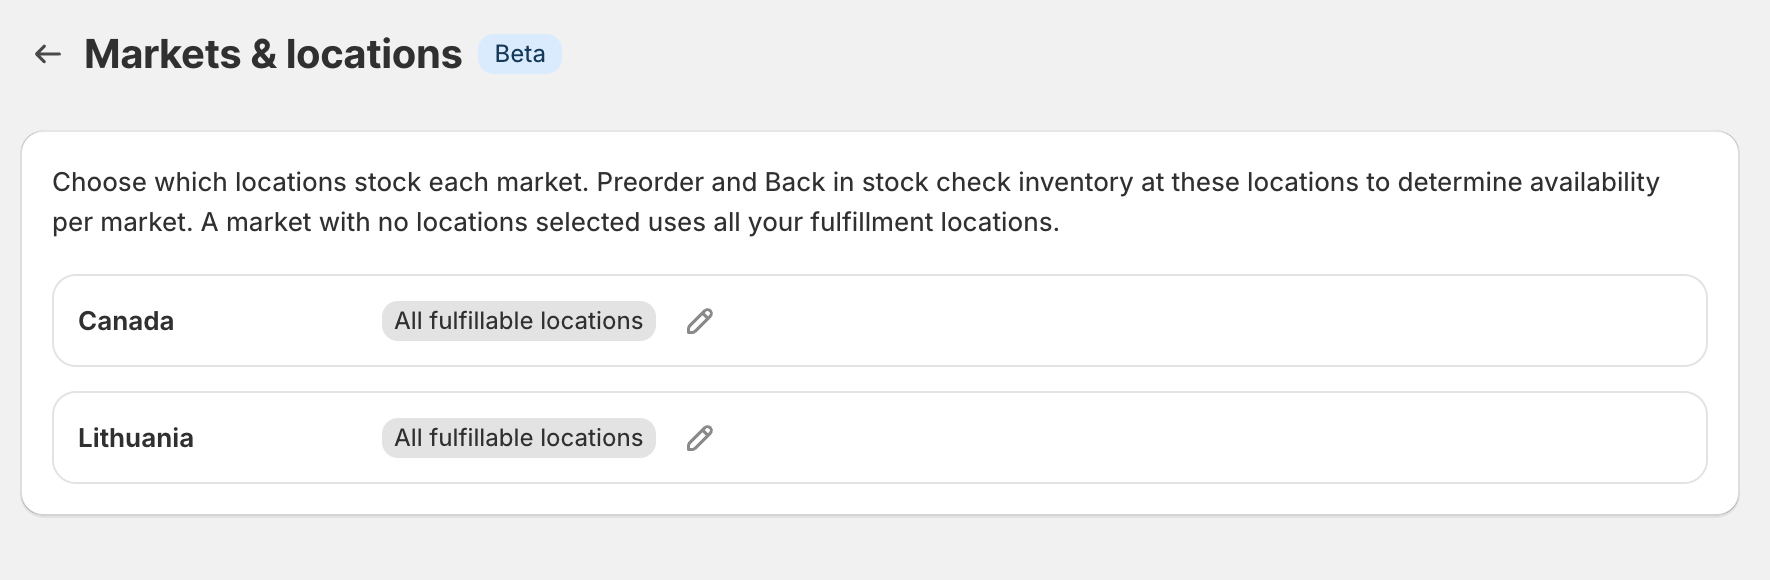Click the word Preorder in the description

pos(650,182)
